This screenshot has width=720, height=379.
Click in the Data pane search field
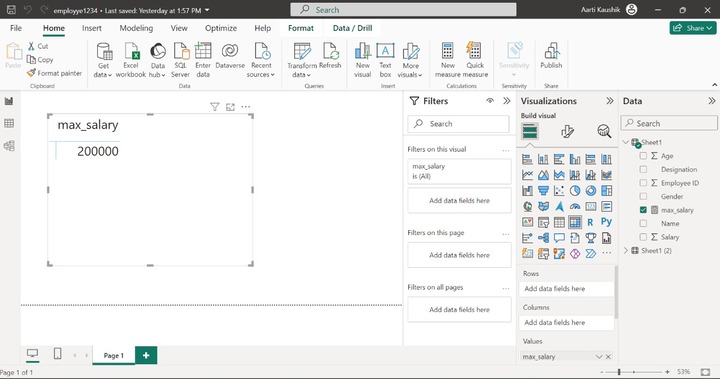click(669, 123)
